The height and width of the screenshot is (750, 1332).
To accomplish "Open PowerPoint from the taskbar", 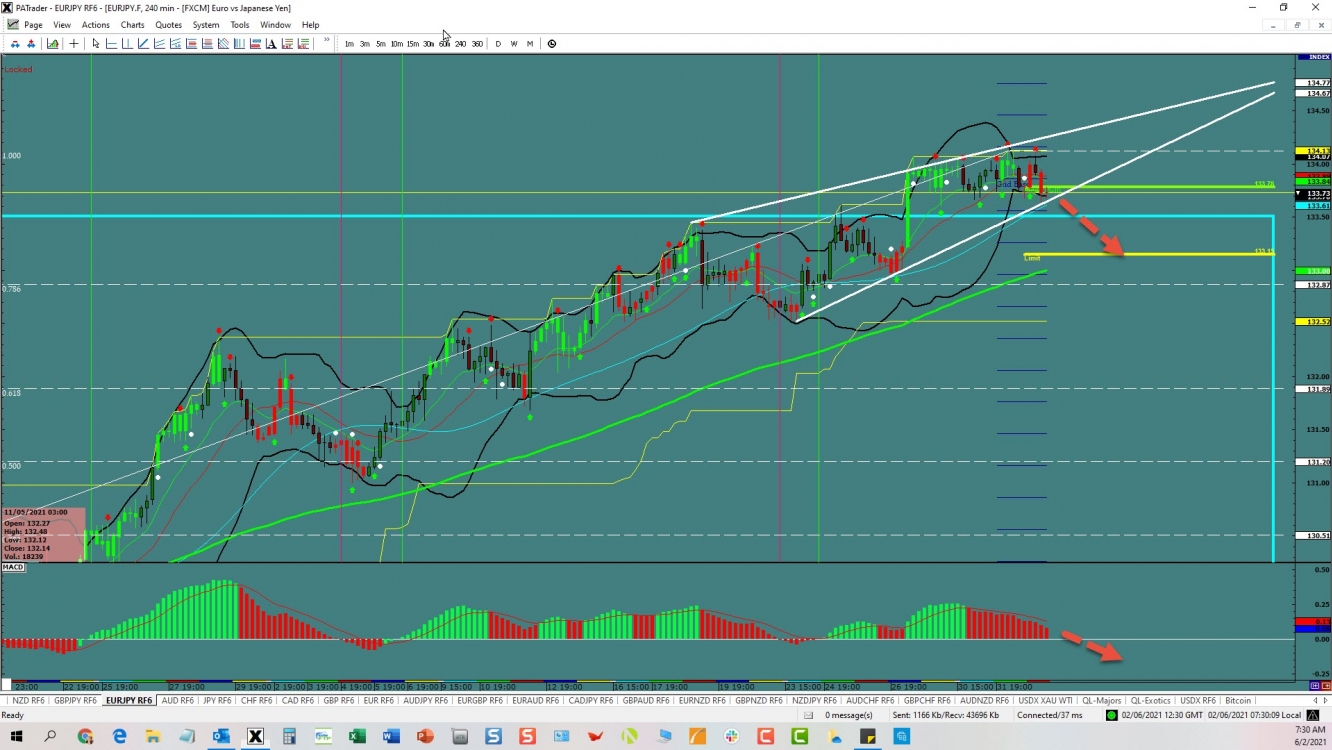I will [x=425, y=737].
